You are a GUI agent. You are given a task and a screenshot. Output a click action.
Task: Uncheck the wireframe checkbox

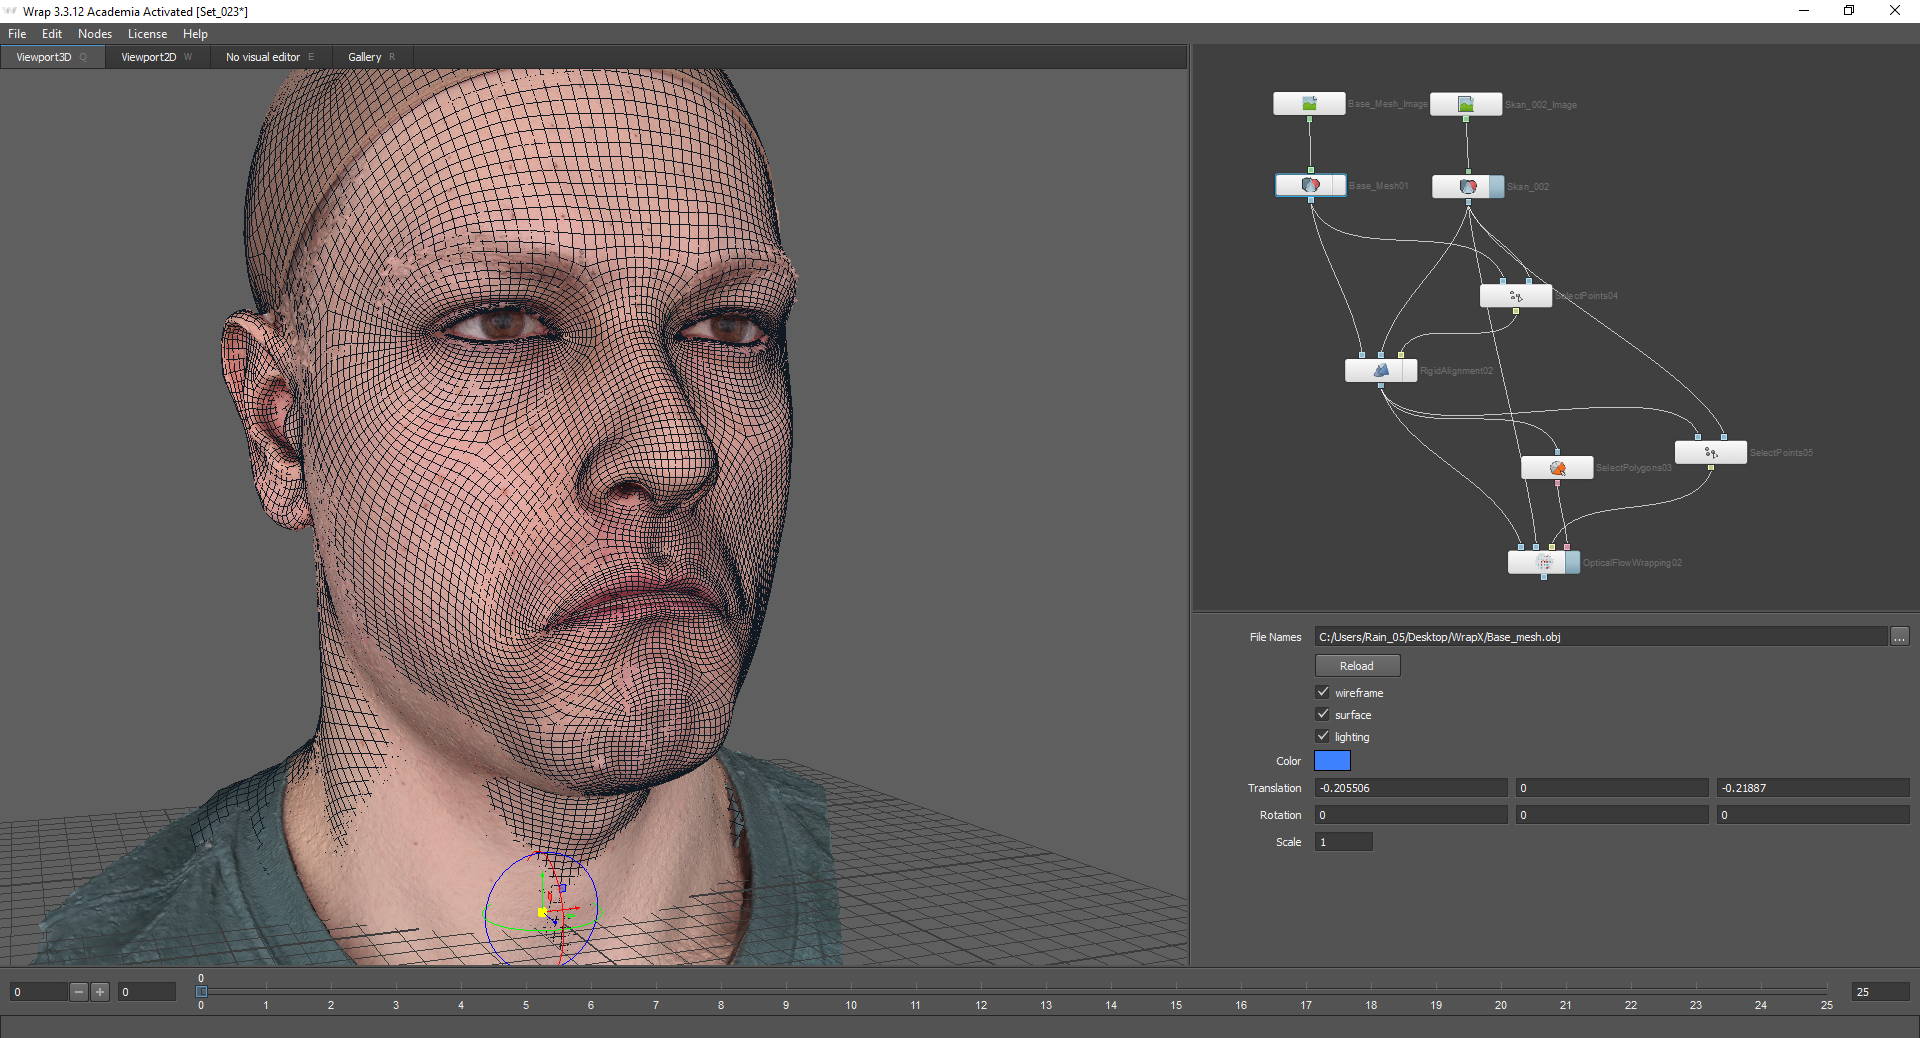pos(1323,692)
